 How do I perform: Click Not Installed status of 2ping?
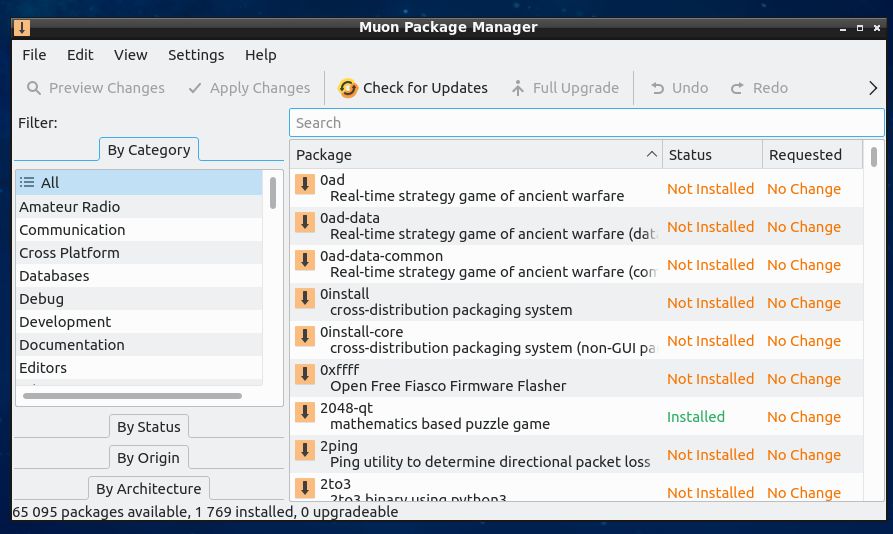(x=710, y=455)
